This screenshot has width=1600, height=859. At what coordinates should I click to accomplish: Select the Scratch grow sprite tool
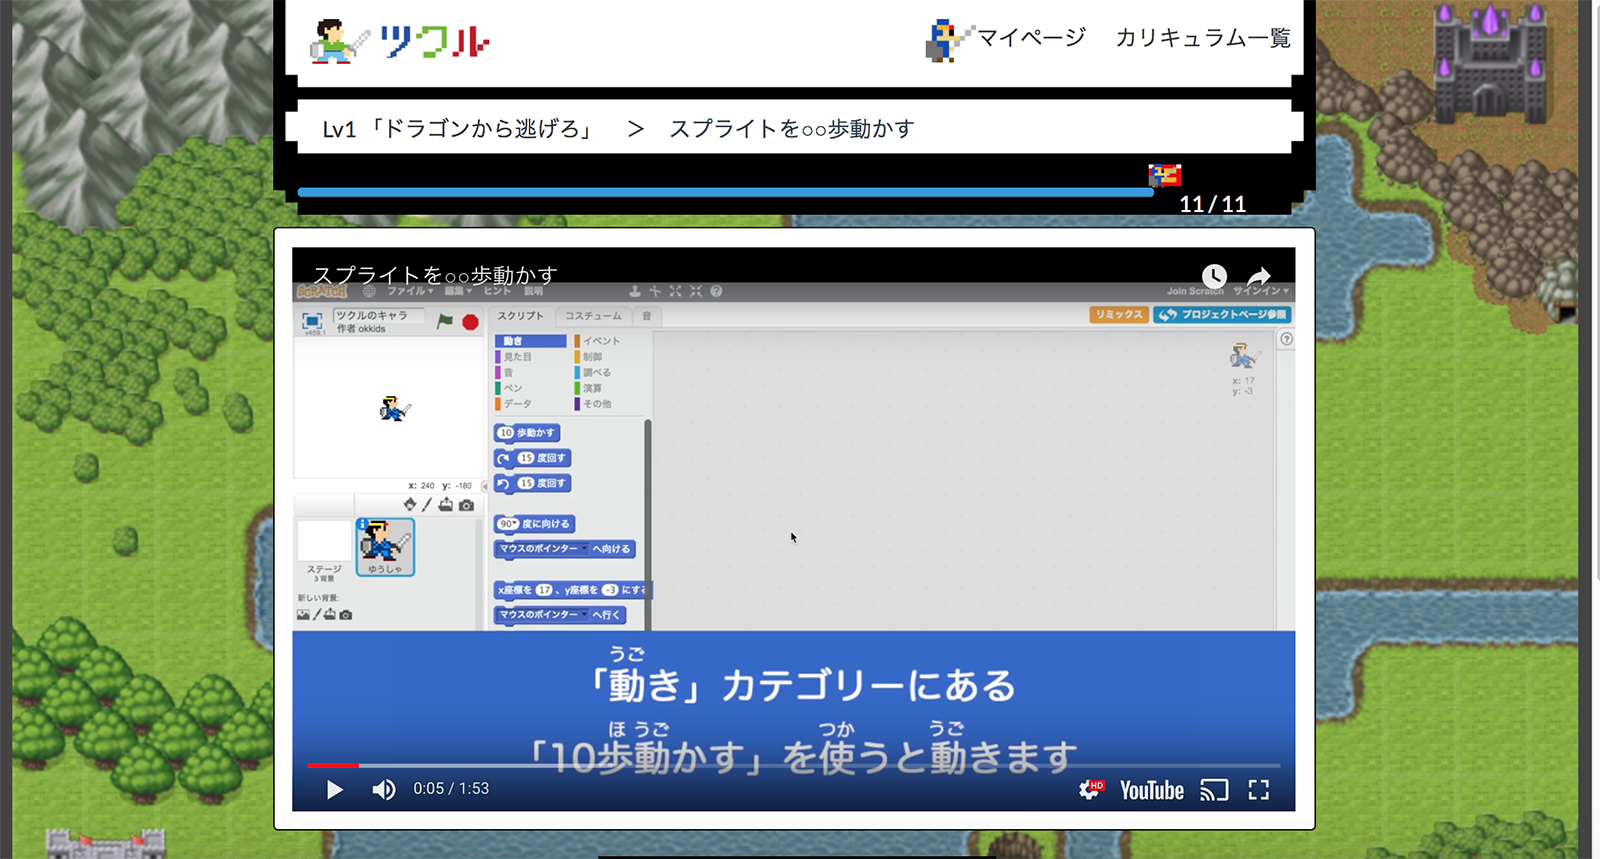coord(675,291)
